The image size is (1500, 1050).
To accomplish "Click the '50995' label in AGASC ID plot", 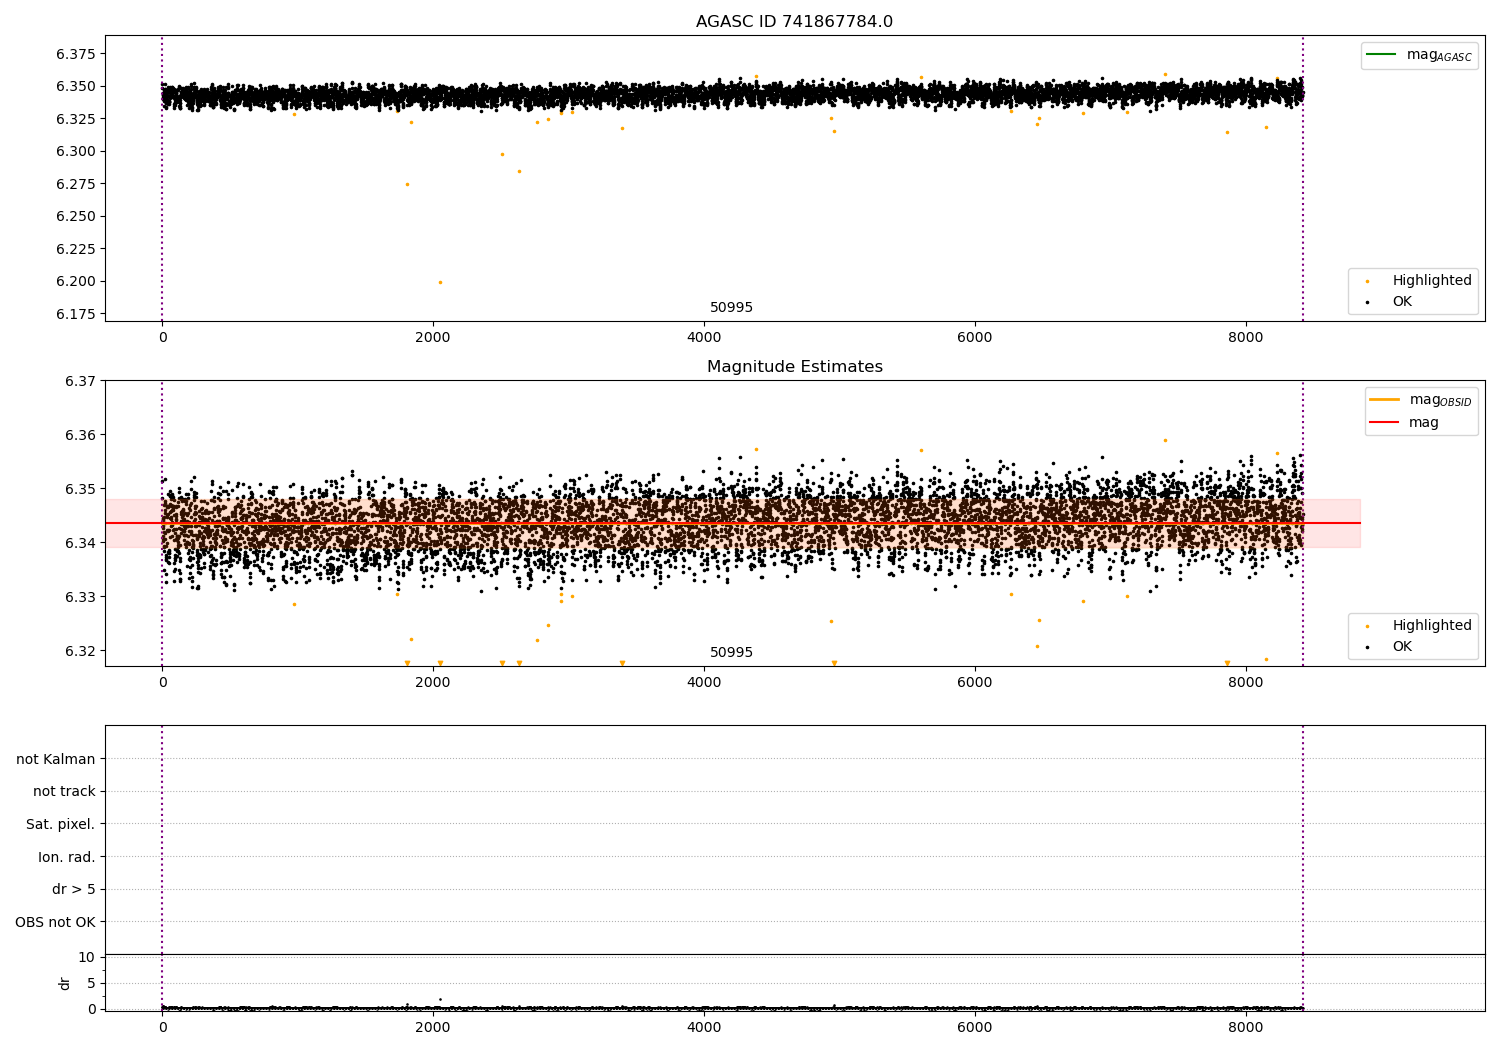I will [731, 308].
